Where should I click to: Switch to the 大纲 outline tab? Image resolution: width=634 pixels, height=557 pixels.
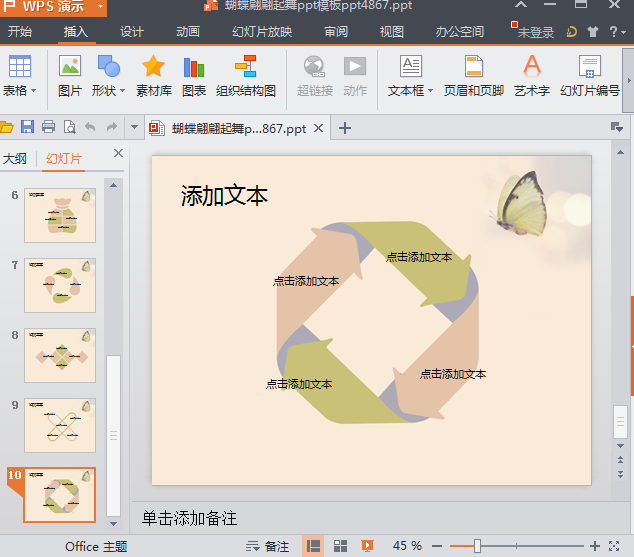15,158
